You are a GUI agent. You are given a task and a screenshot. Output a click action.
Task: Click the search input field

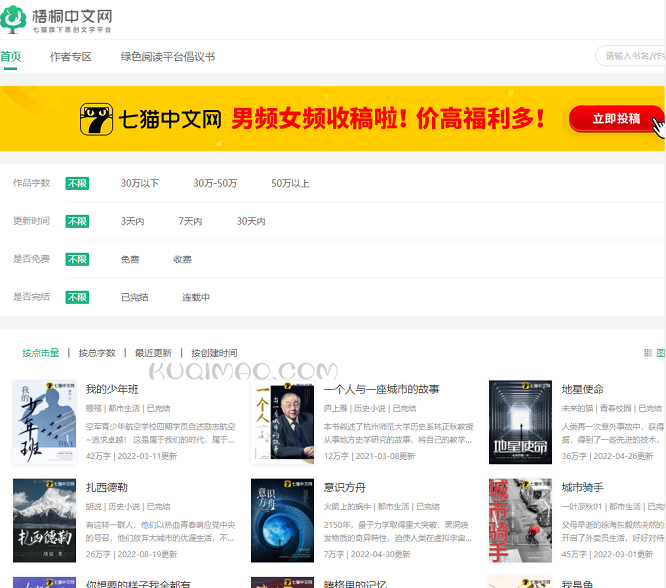click(x=630, y=56)
